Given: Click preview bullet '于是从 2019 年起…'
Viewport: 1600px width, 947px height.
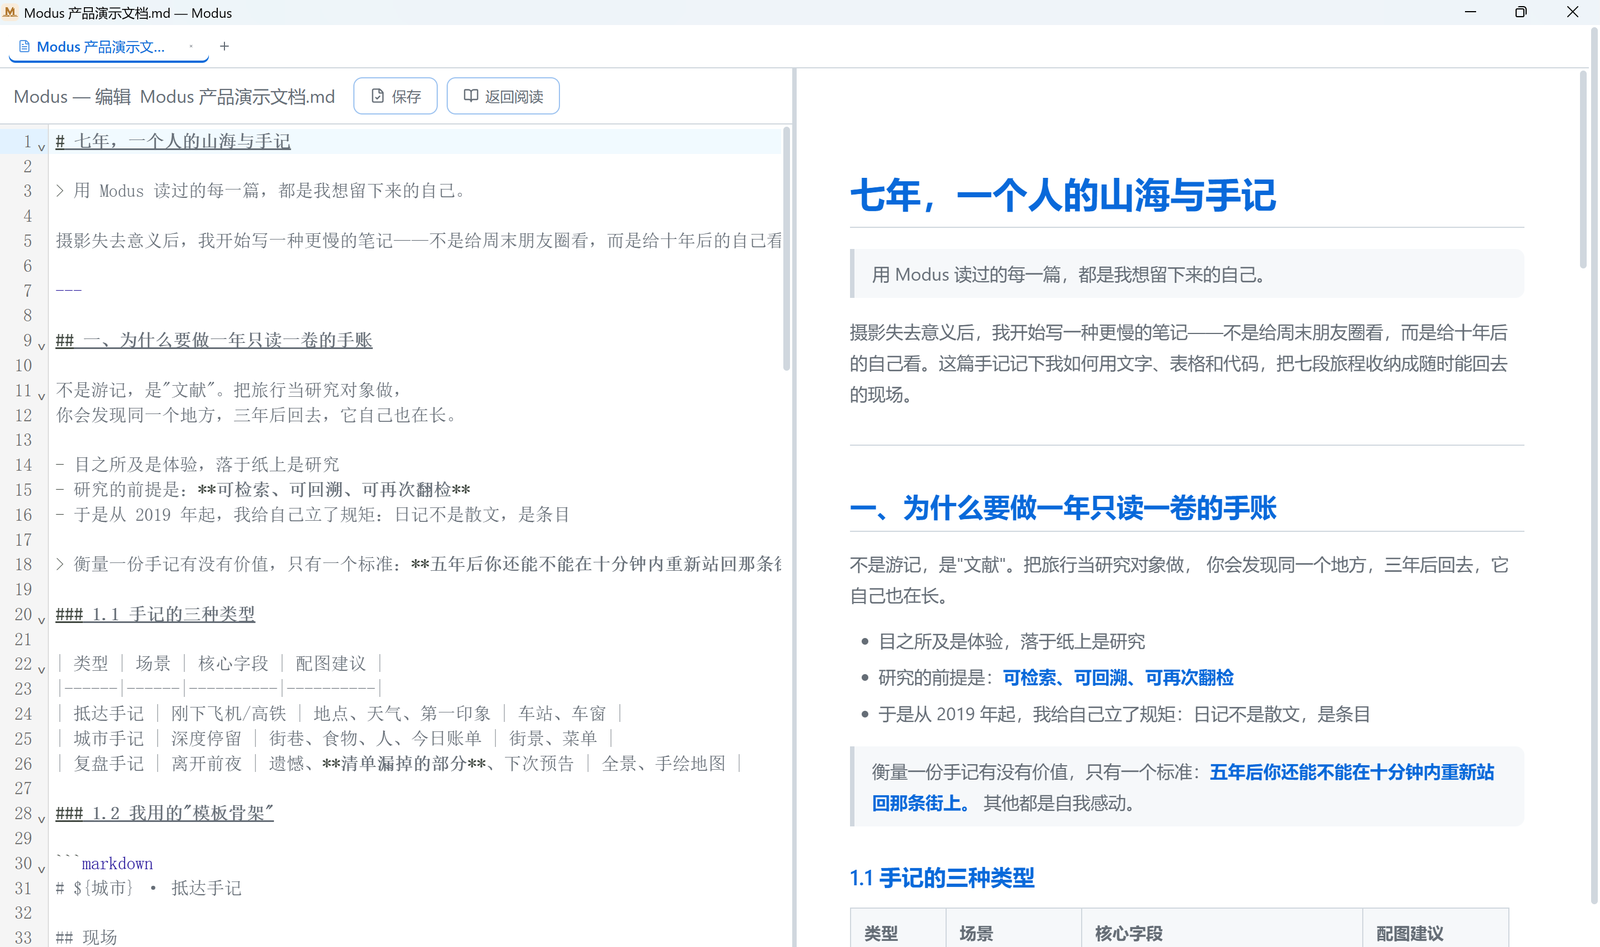Looking at the screenshot, I should coord(1124,714).
